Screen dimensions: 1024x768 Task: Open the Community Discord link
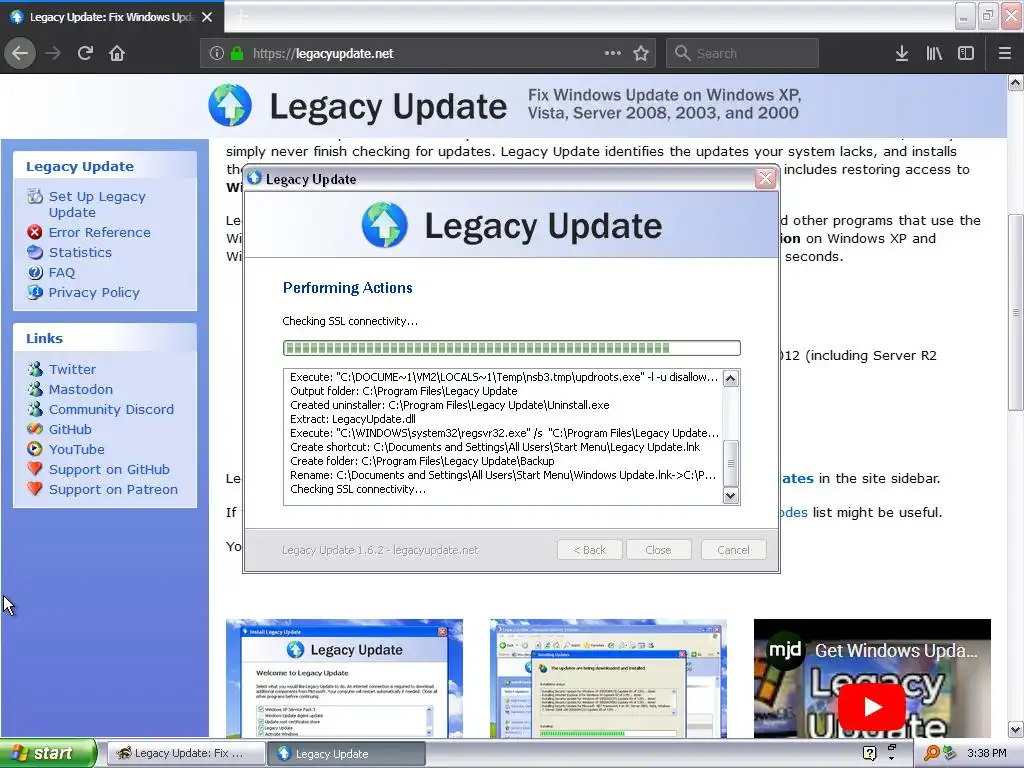point(111,409)
